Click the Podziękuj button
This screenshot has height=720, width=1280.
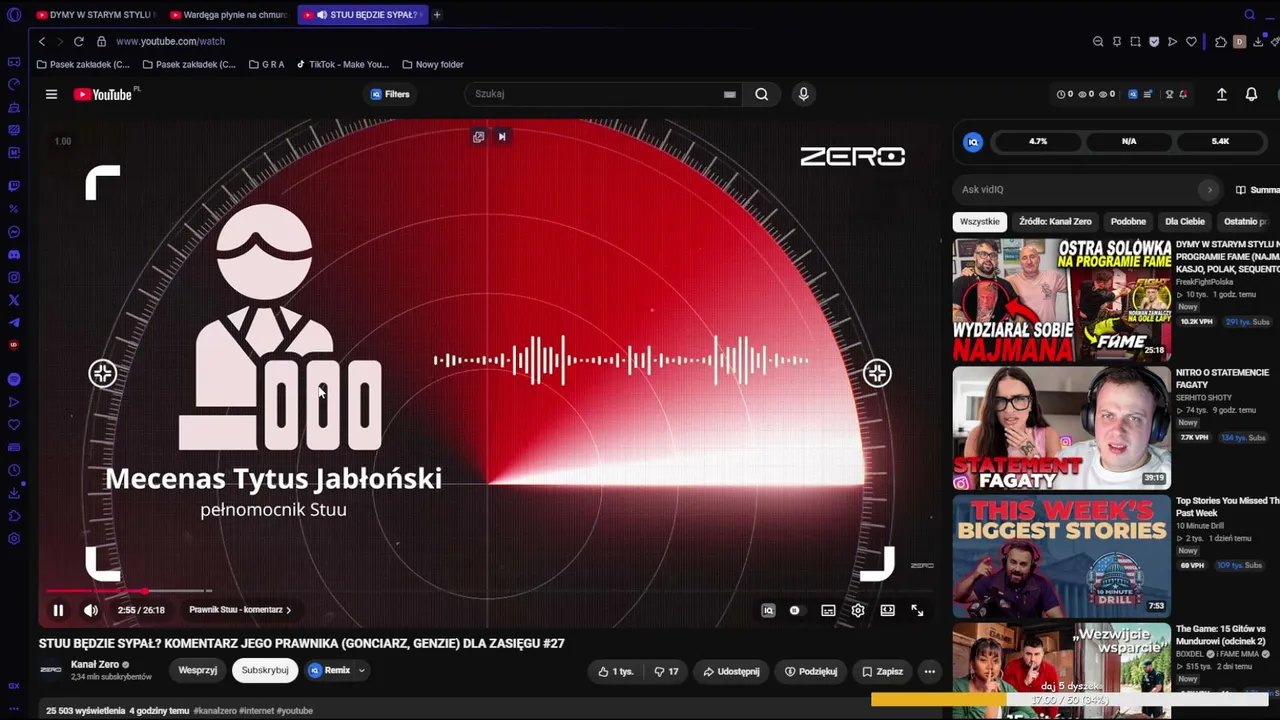click(x=811, y=671)
